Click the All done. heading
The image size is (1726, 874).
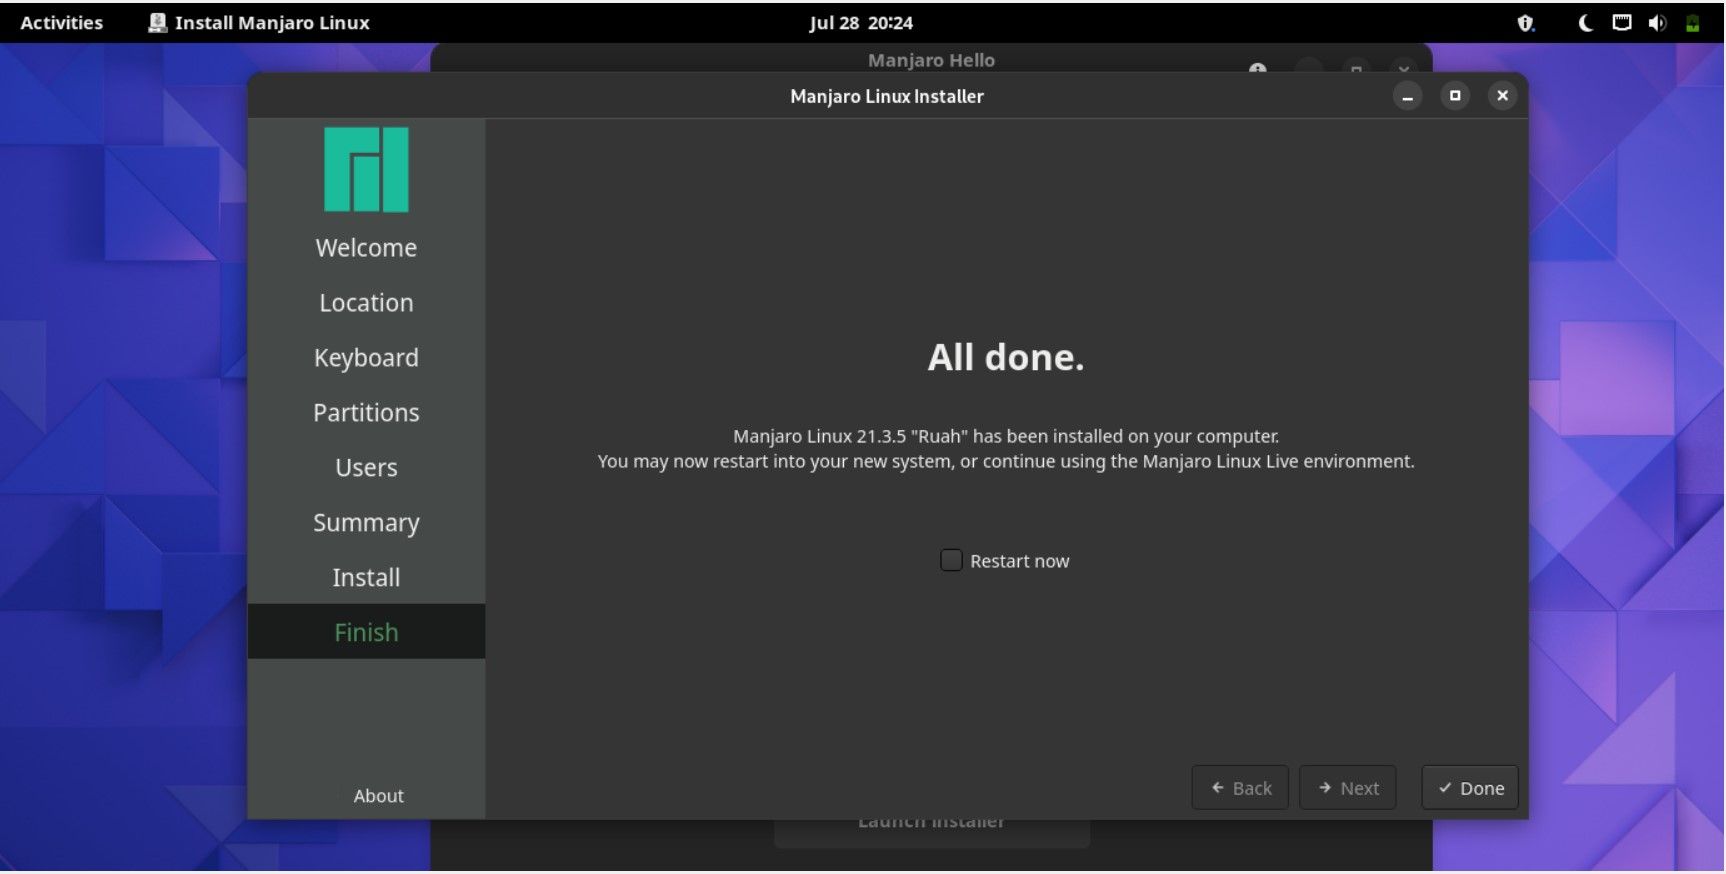[1006, 357]
